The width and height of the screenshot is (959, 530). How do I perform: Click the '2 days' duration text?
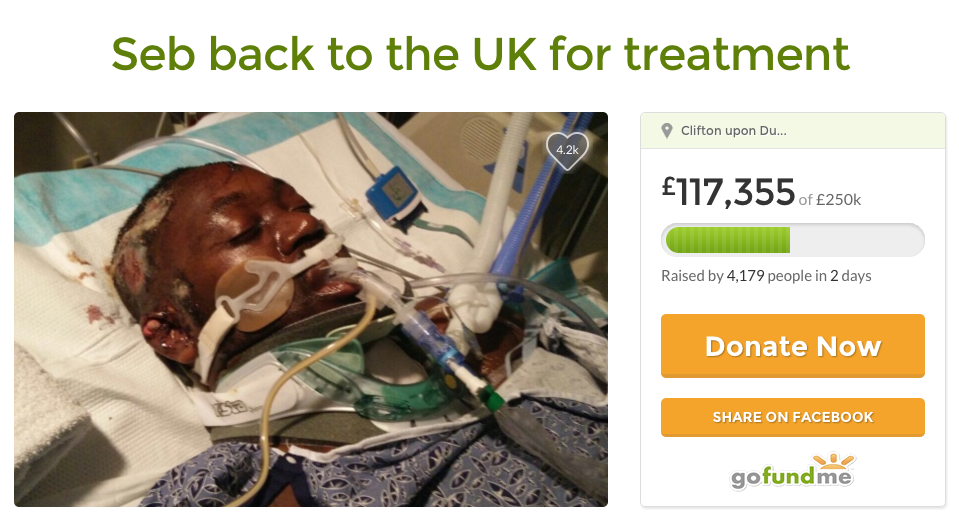[x=850, y=276]
